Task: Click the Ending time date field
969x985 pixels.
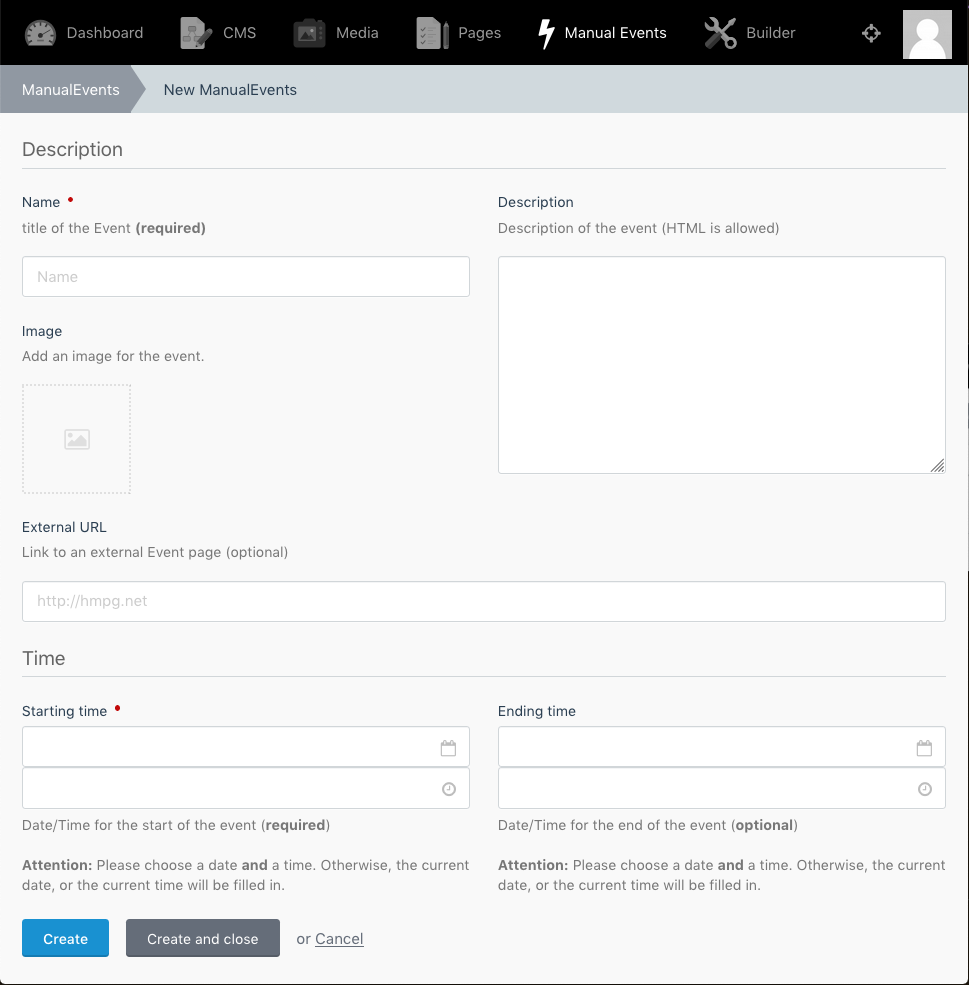Action: coord(722,747)
